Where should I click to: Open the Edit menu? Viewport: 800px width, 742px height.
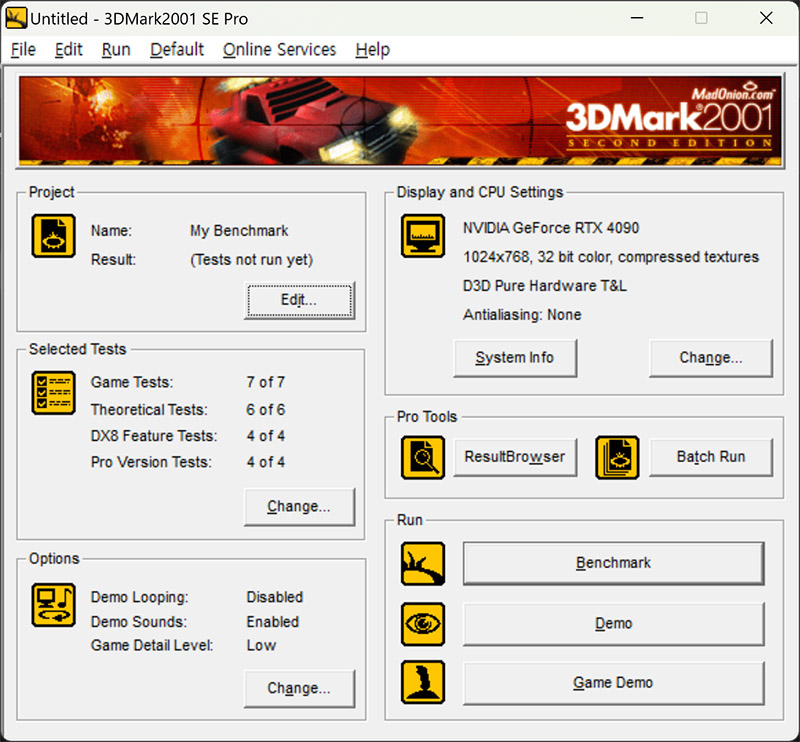click(68, 50)
